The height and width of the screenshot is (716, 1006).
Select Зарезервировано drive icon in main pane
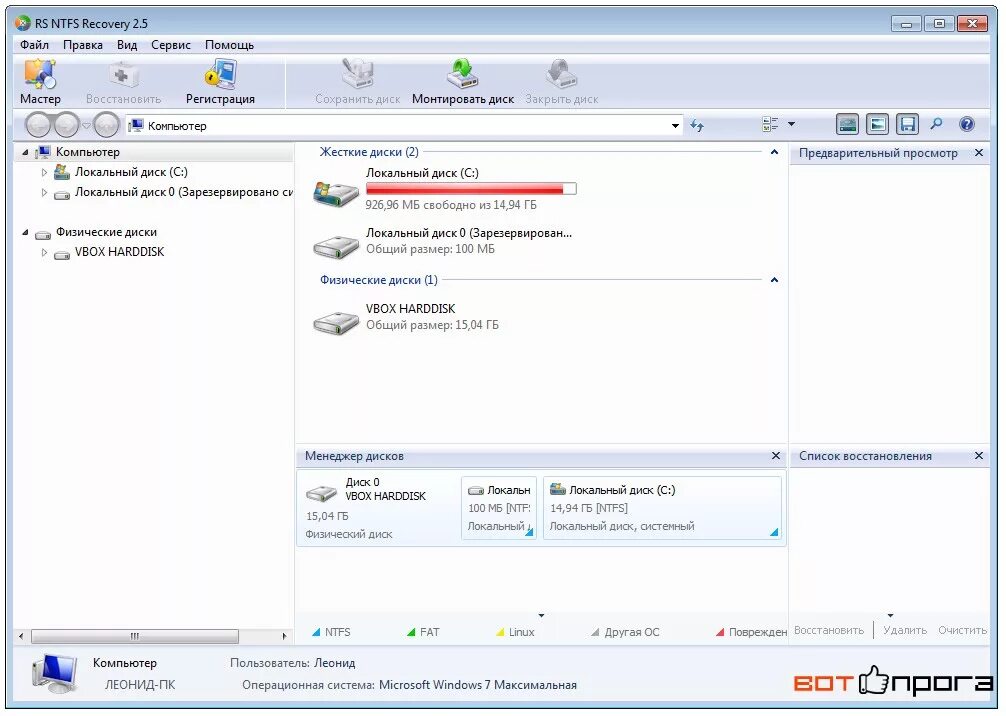click(336, 246)
